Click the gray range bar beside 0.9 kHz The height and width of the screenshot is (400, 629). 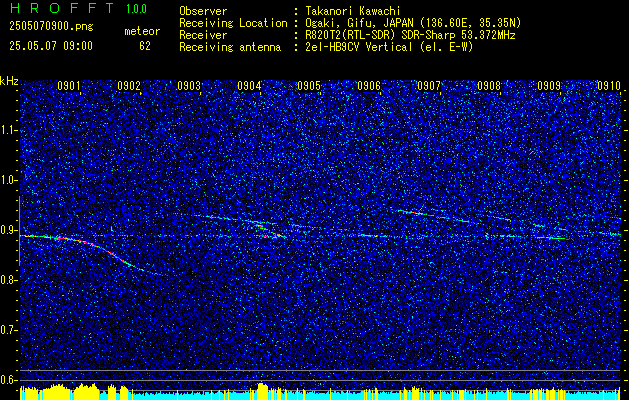(x=19, y=231)
